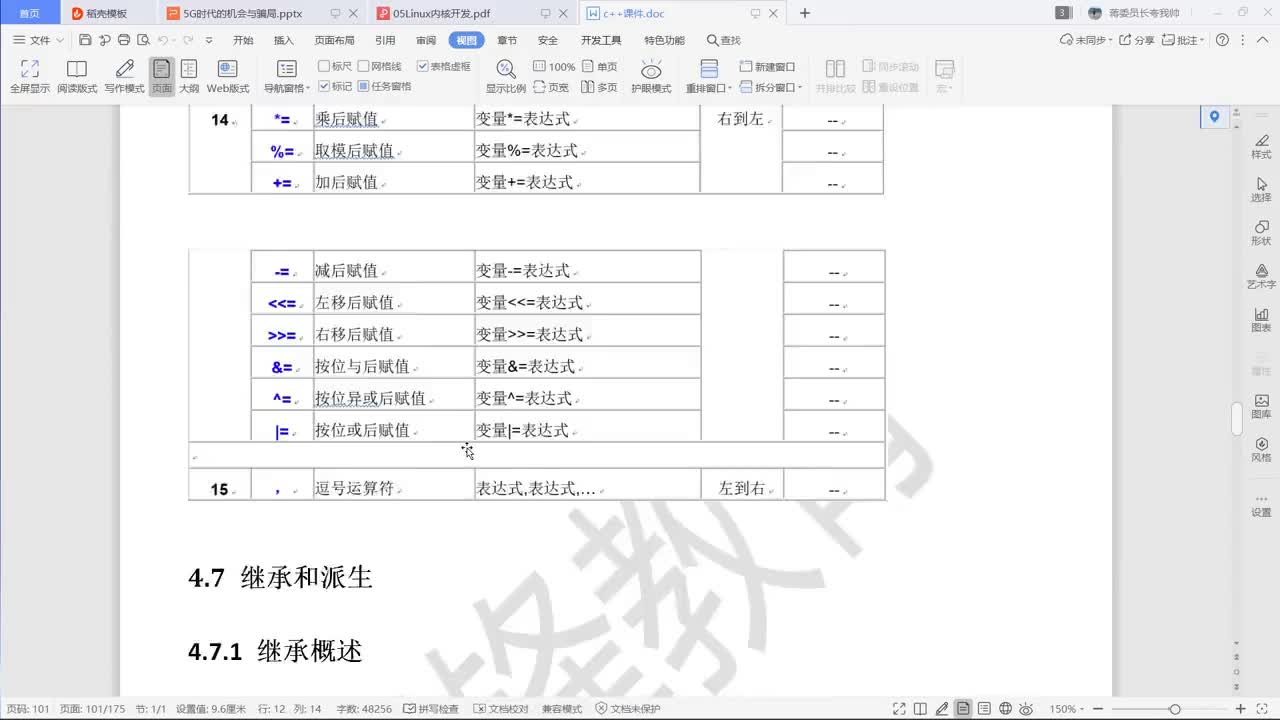
Task: Switch to outline view (大纲)
Action: [188, 76]
